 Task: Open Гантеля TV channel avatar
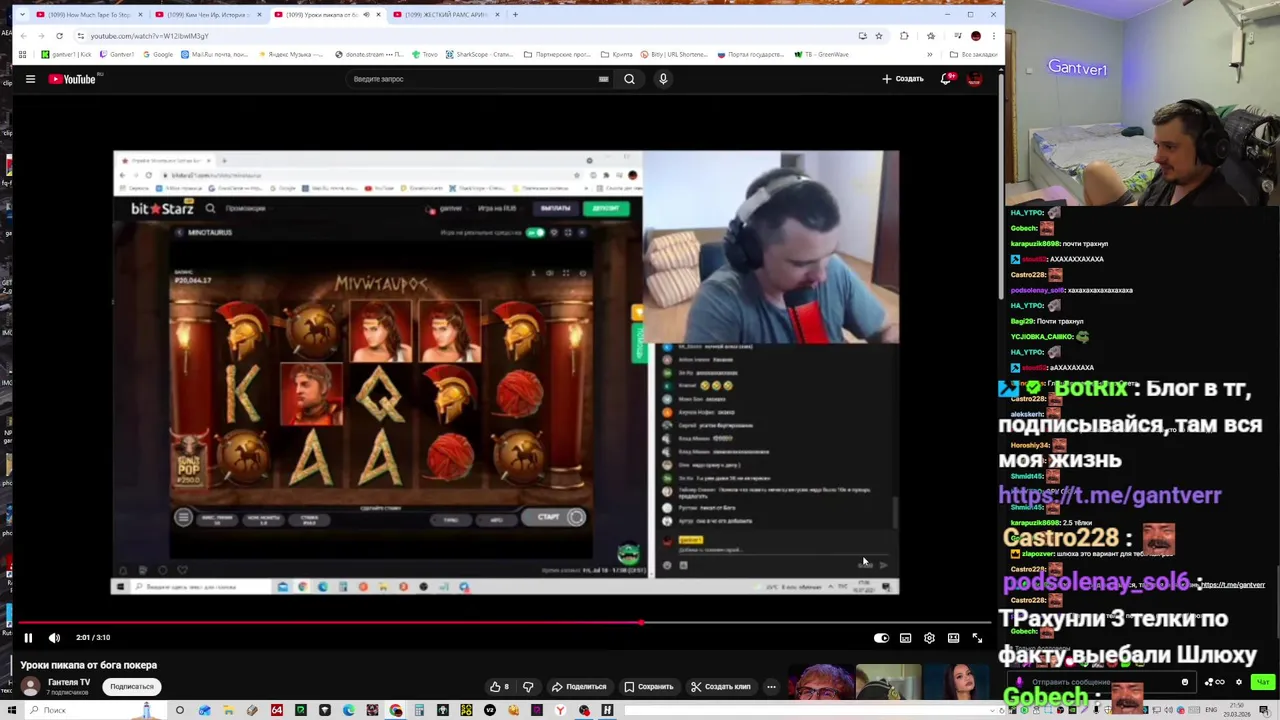[30, 687]
